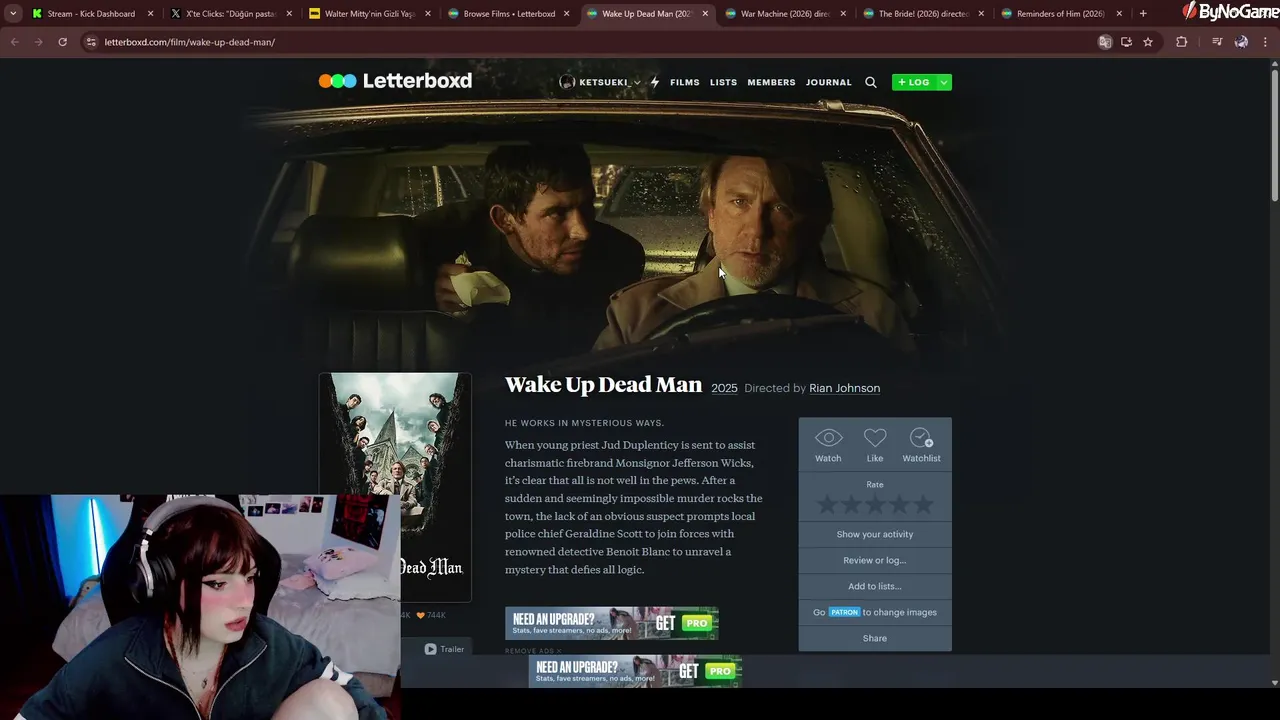Expand the LOG button dropdown arrow

click(x=943, y=82)
